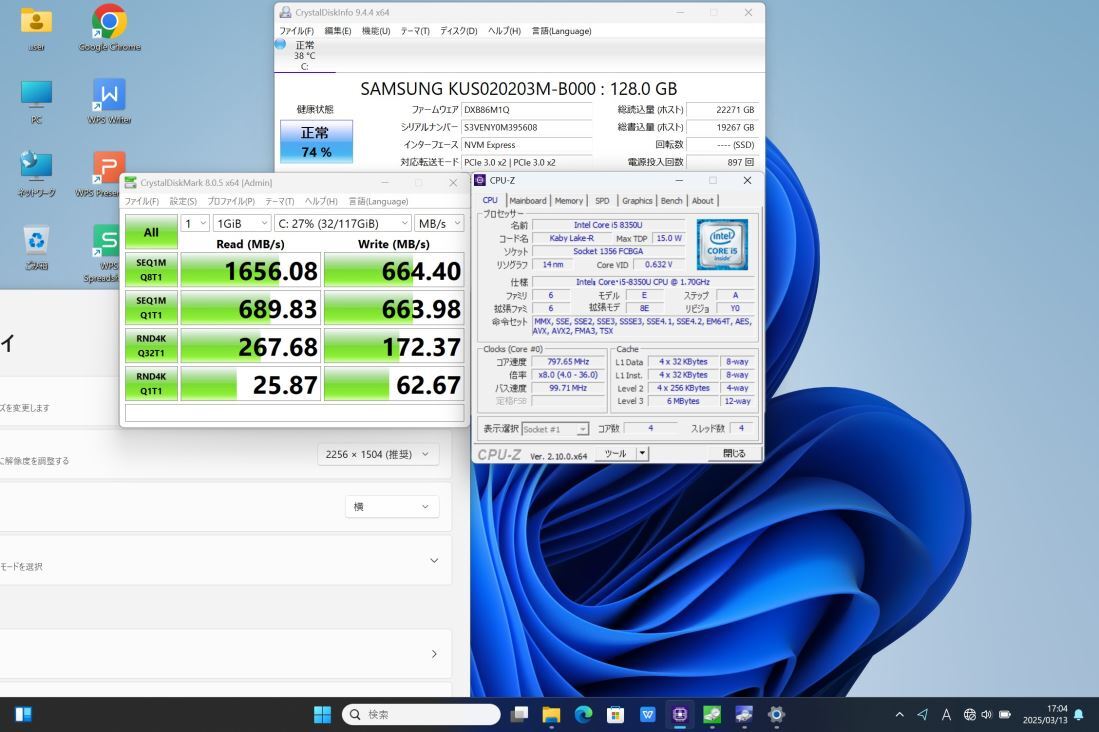Open ファイル(F) menu in CrystalDiskInfo

[296, 31]
